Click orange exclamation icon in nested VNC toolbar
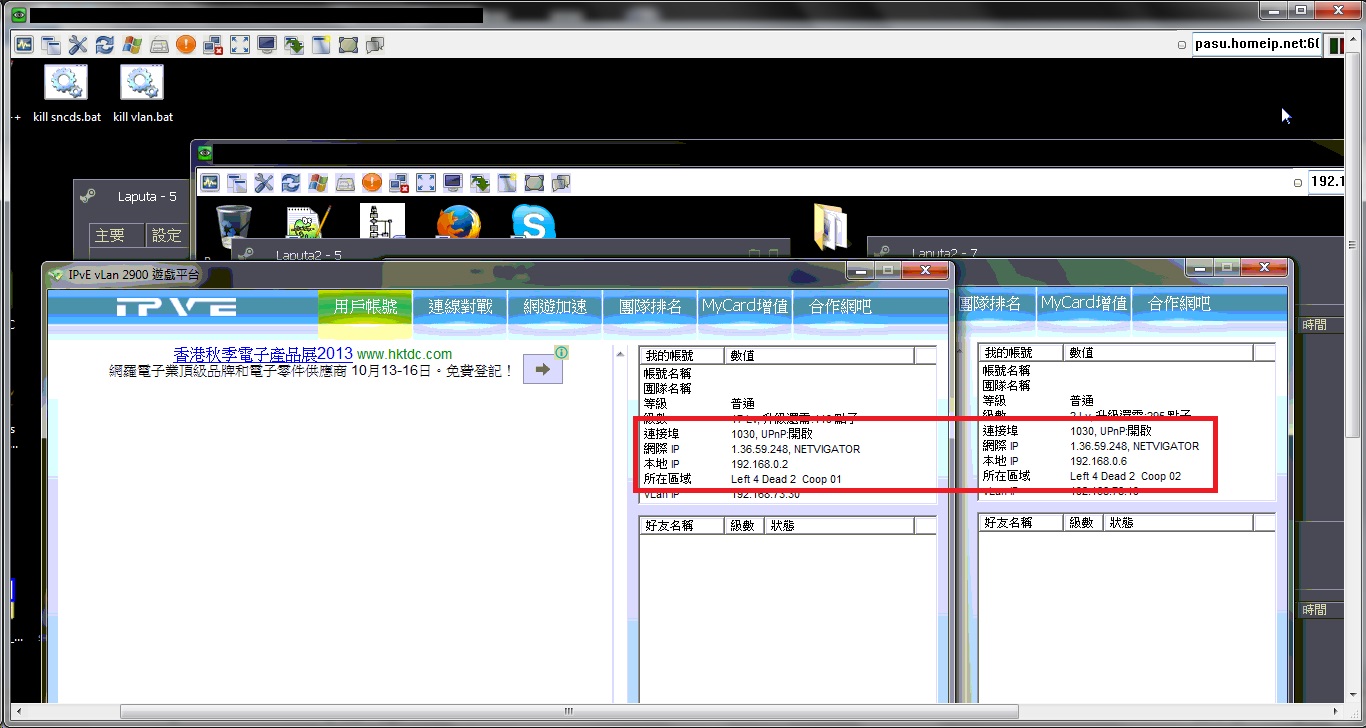 tap(372, 182)
